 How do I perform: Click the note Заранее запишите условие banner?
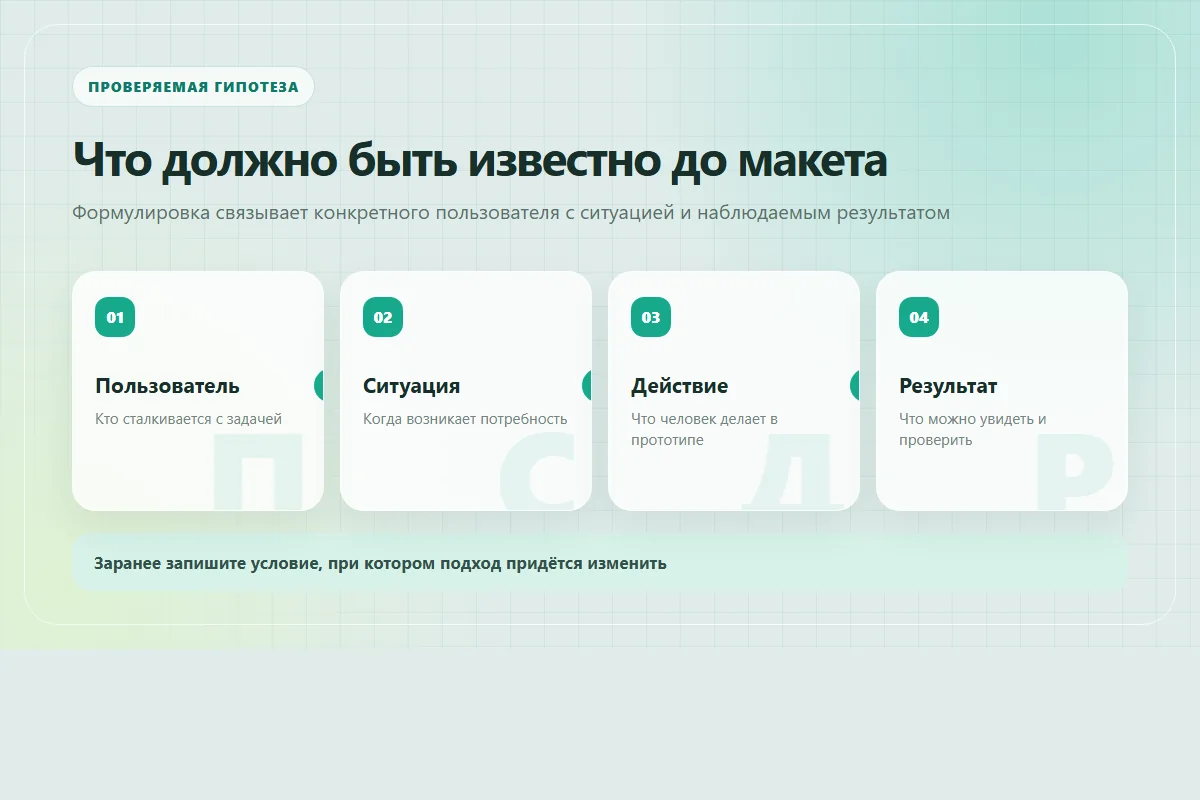pos(600,563)
